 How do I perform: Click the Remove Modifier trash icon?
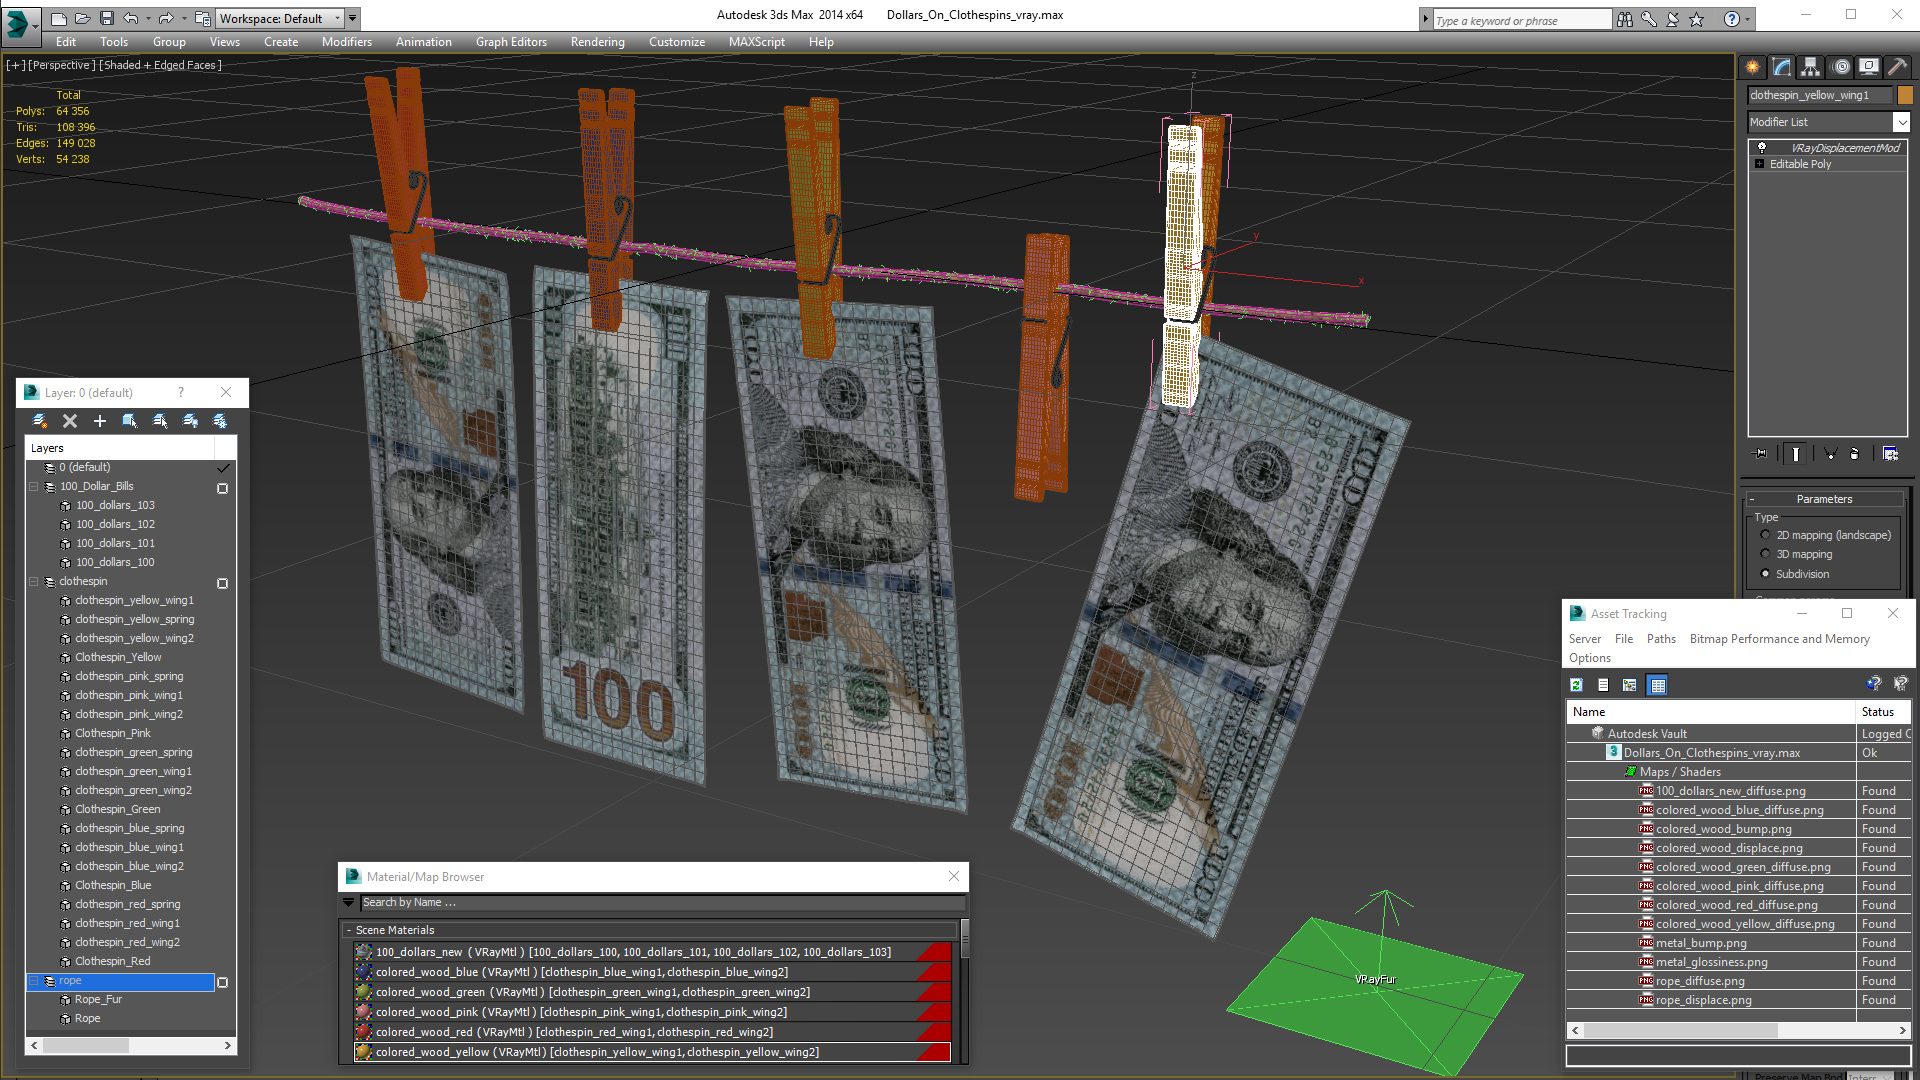1855,454
